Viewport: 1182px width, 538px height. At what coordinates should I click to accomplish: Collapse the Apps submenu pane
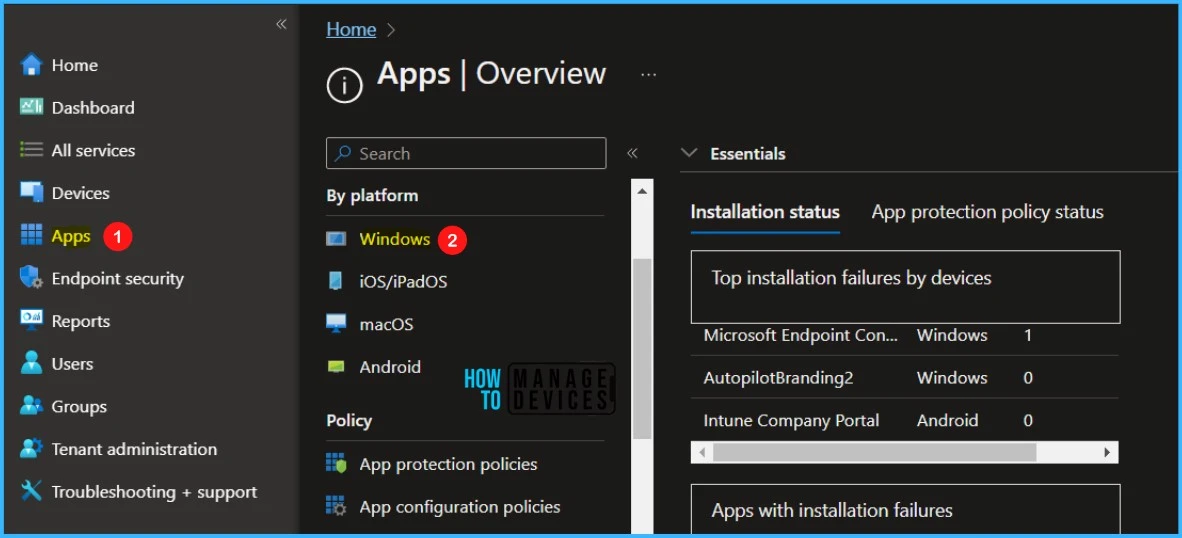click(x=632, y=154)
